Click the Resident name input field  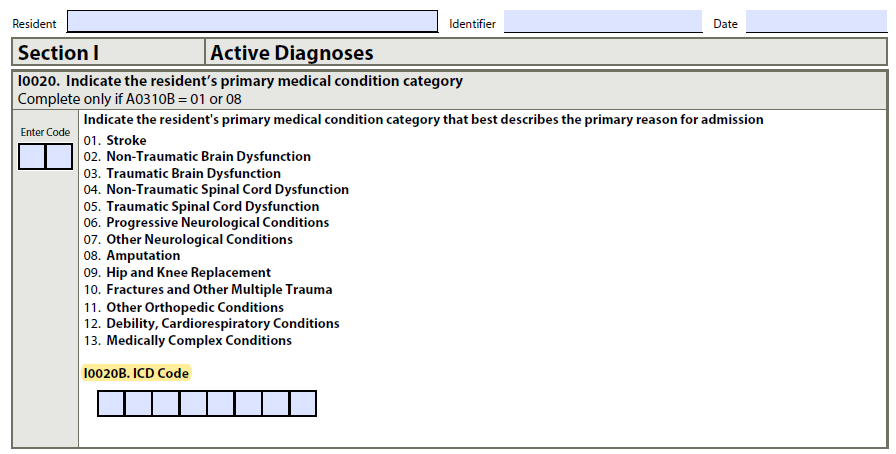[x=252, y=22]
